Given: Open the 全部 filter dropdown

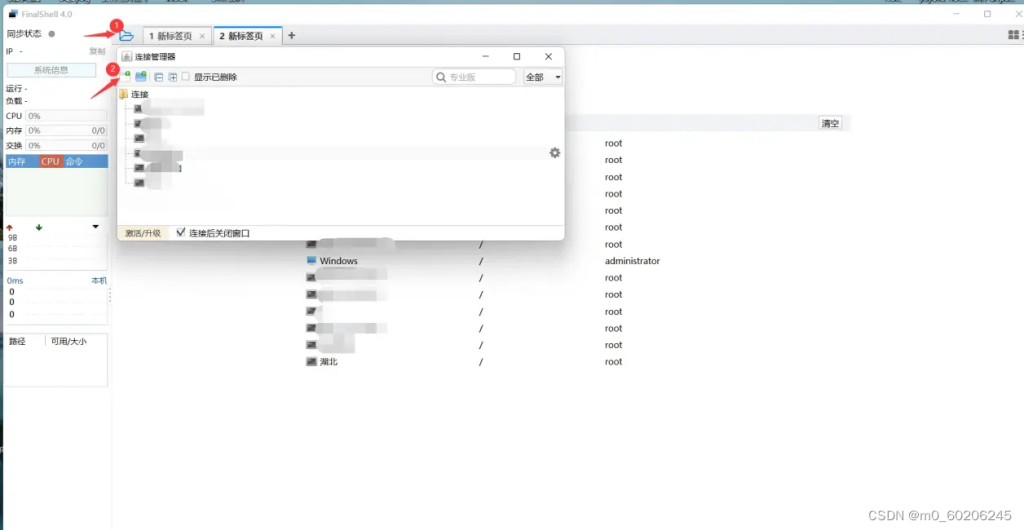Looking at the screenshot, I should click(x=543, y=77).
